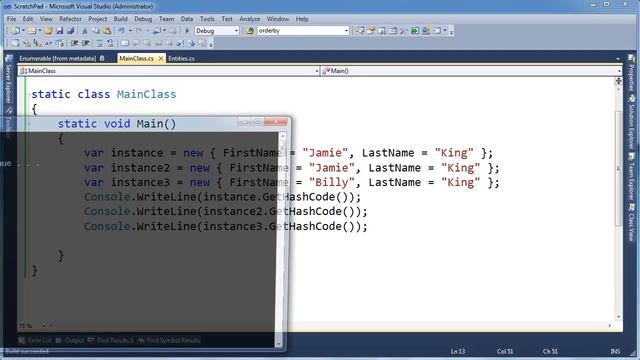Open the Tools menu
Image resolution: width=640 pixels, height=360 pixels.
tap(207, 19)
